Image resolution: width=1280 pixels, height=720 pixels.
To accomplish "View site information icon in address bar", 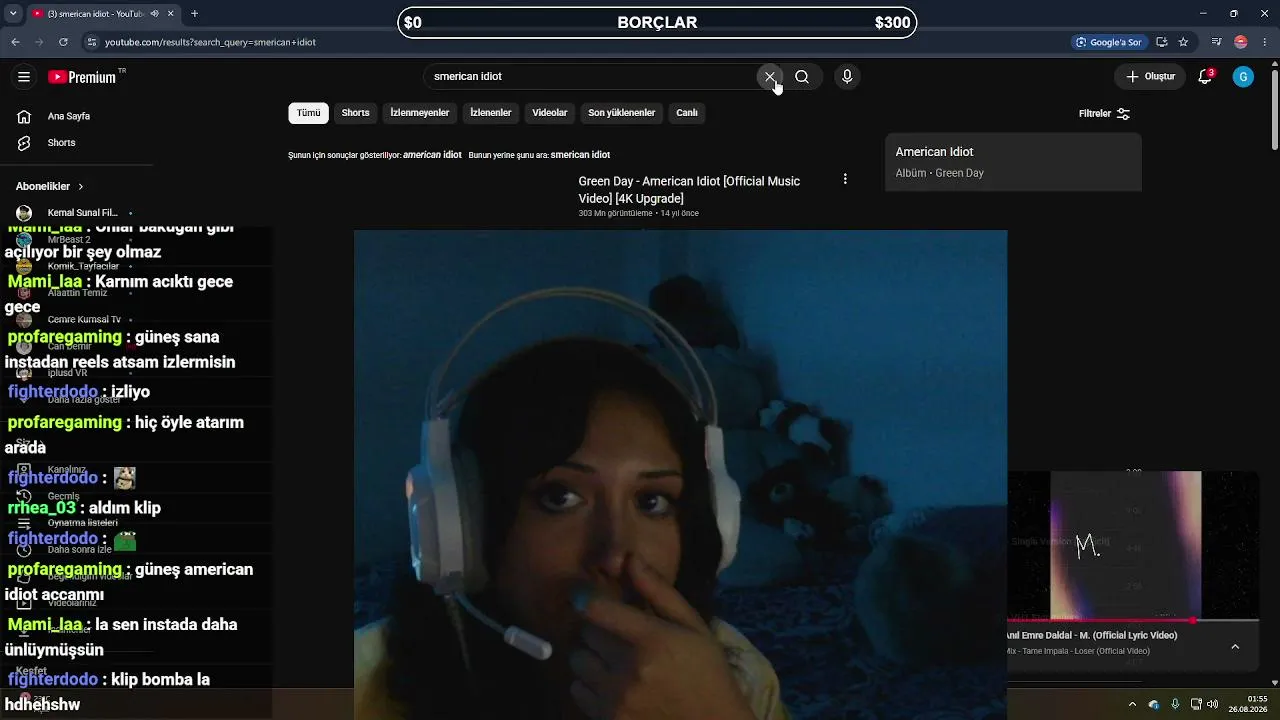I will (x=92, y=42).
